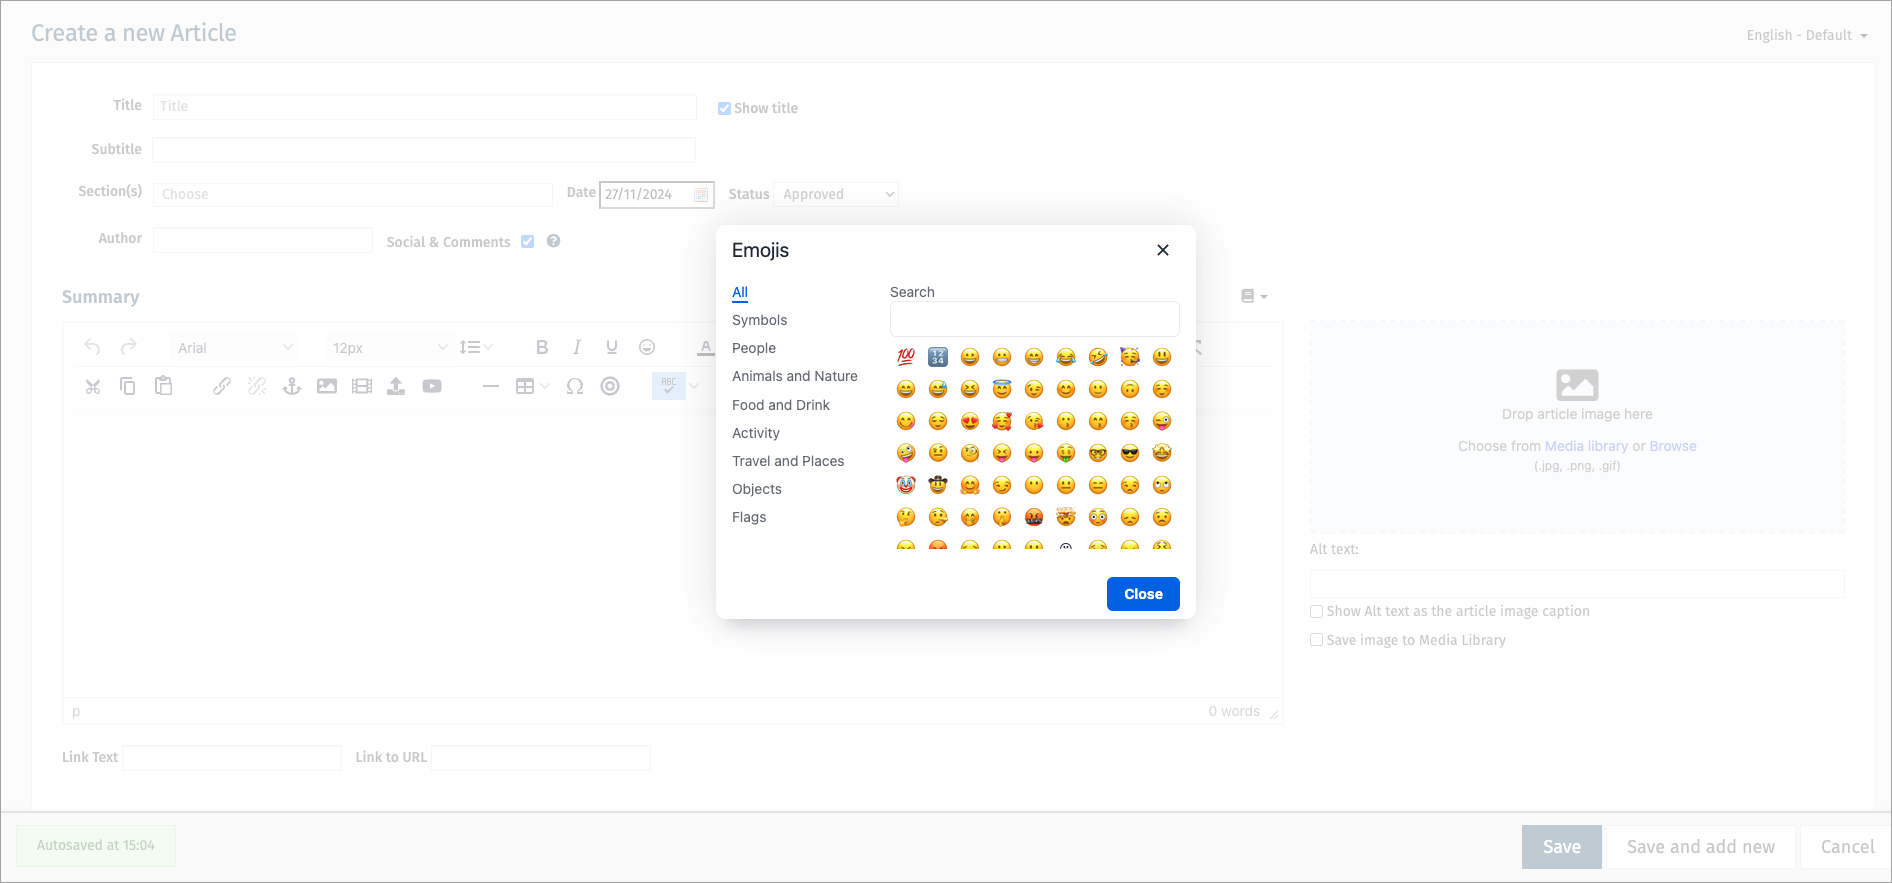Viewport: 1892px width, 883px height.
Task: Click the emoji smiley toolbar button
Action: (x=647, y=347)
